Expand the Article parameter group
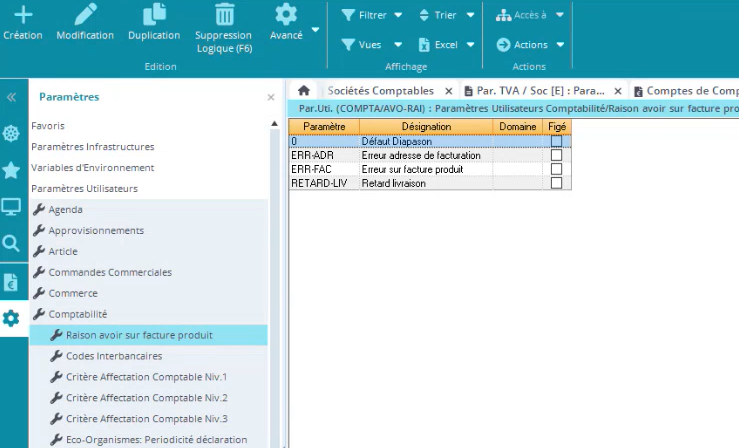This screenshot has width=739, height=448. click(x=148, y=252)
